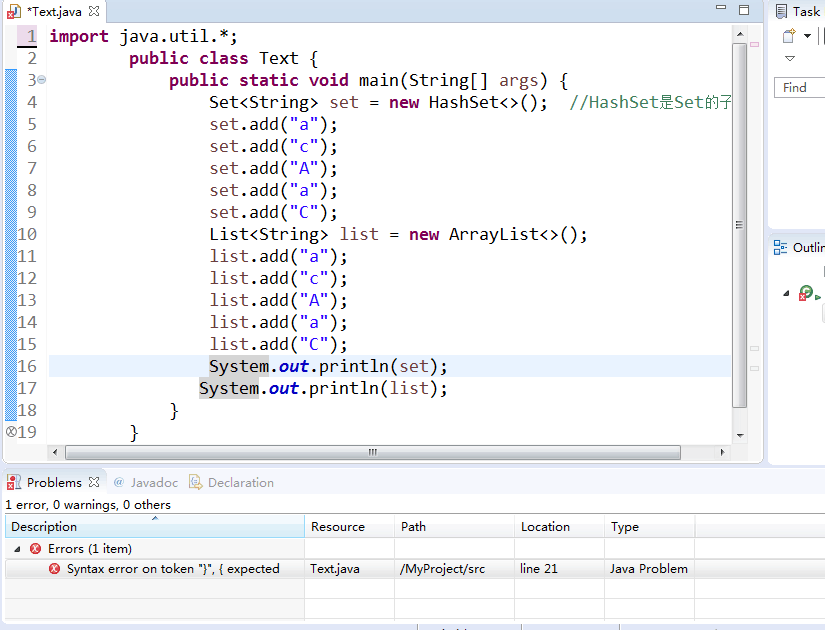Collapse the main method fold marker on line 3
The height and width of the screenshot is (630, 825).
[x=42, y=79]
